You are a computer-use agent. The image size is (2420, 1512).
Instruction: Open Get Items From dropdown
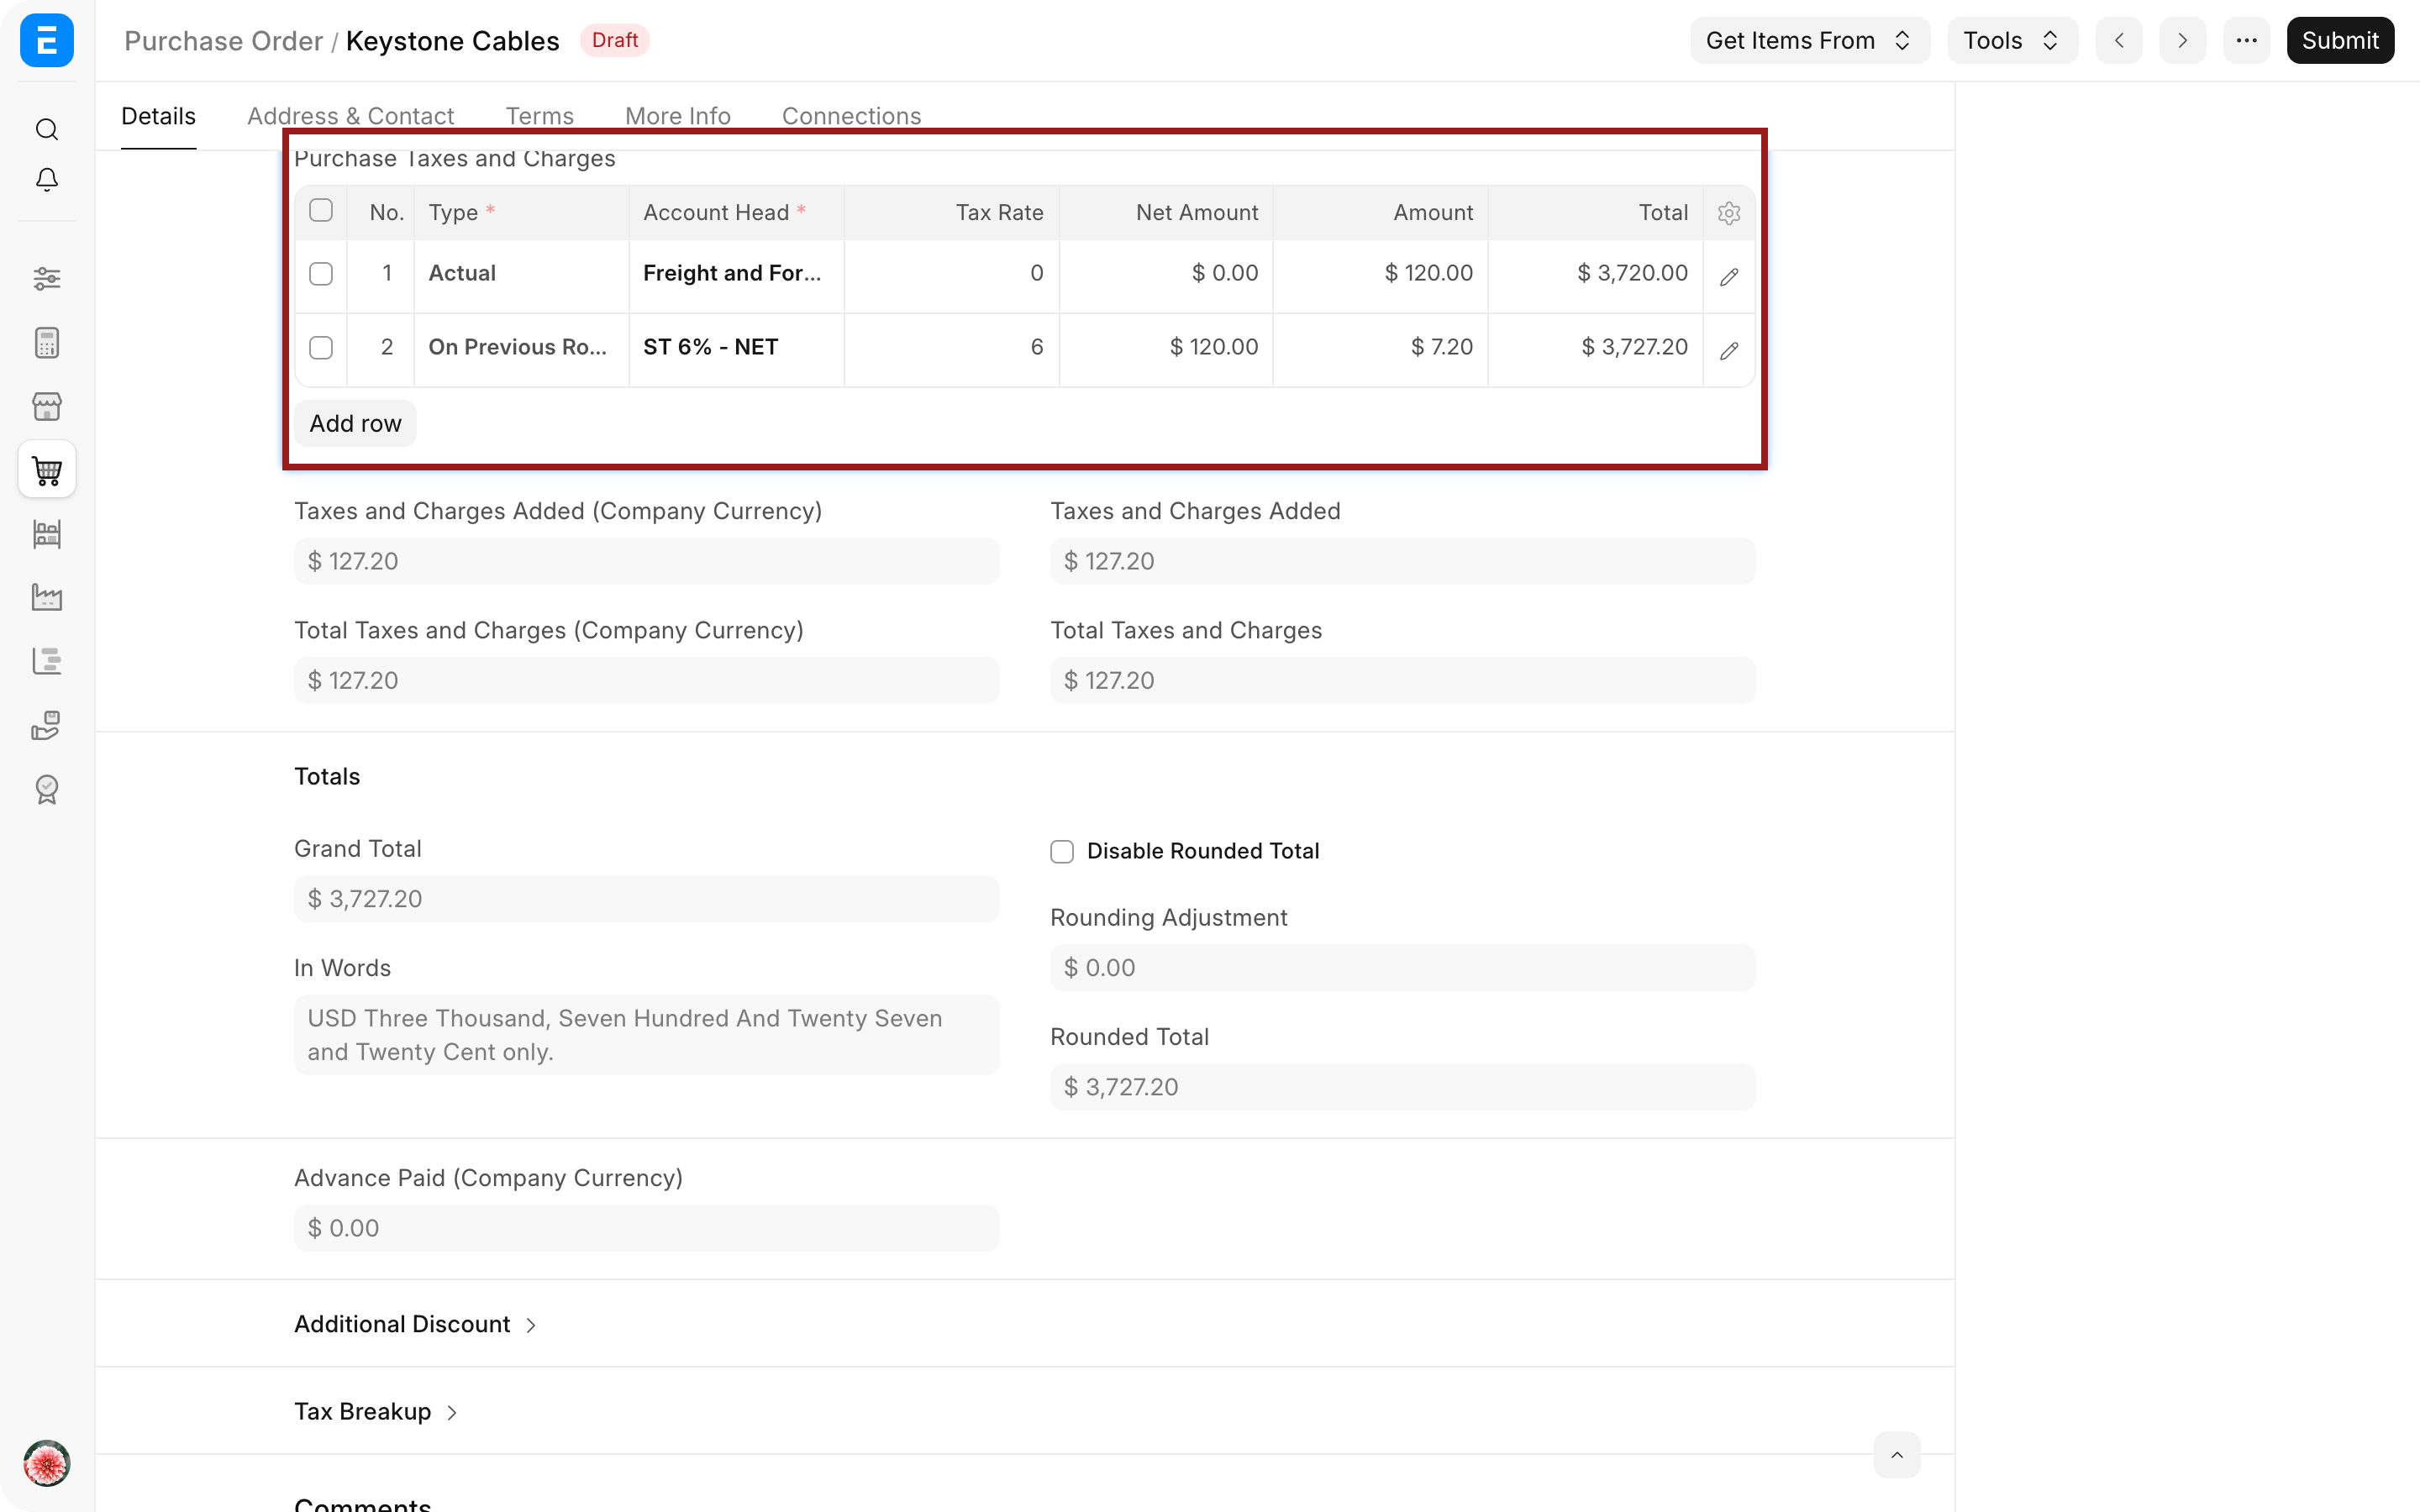[x=1810, y=40]
